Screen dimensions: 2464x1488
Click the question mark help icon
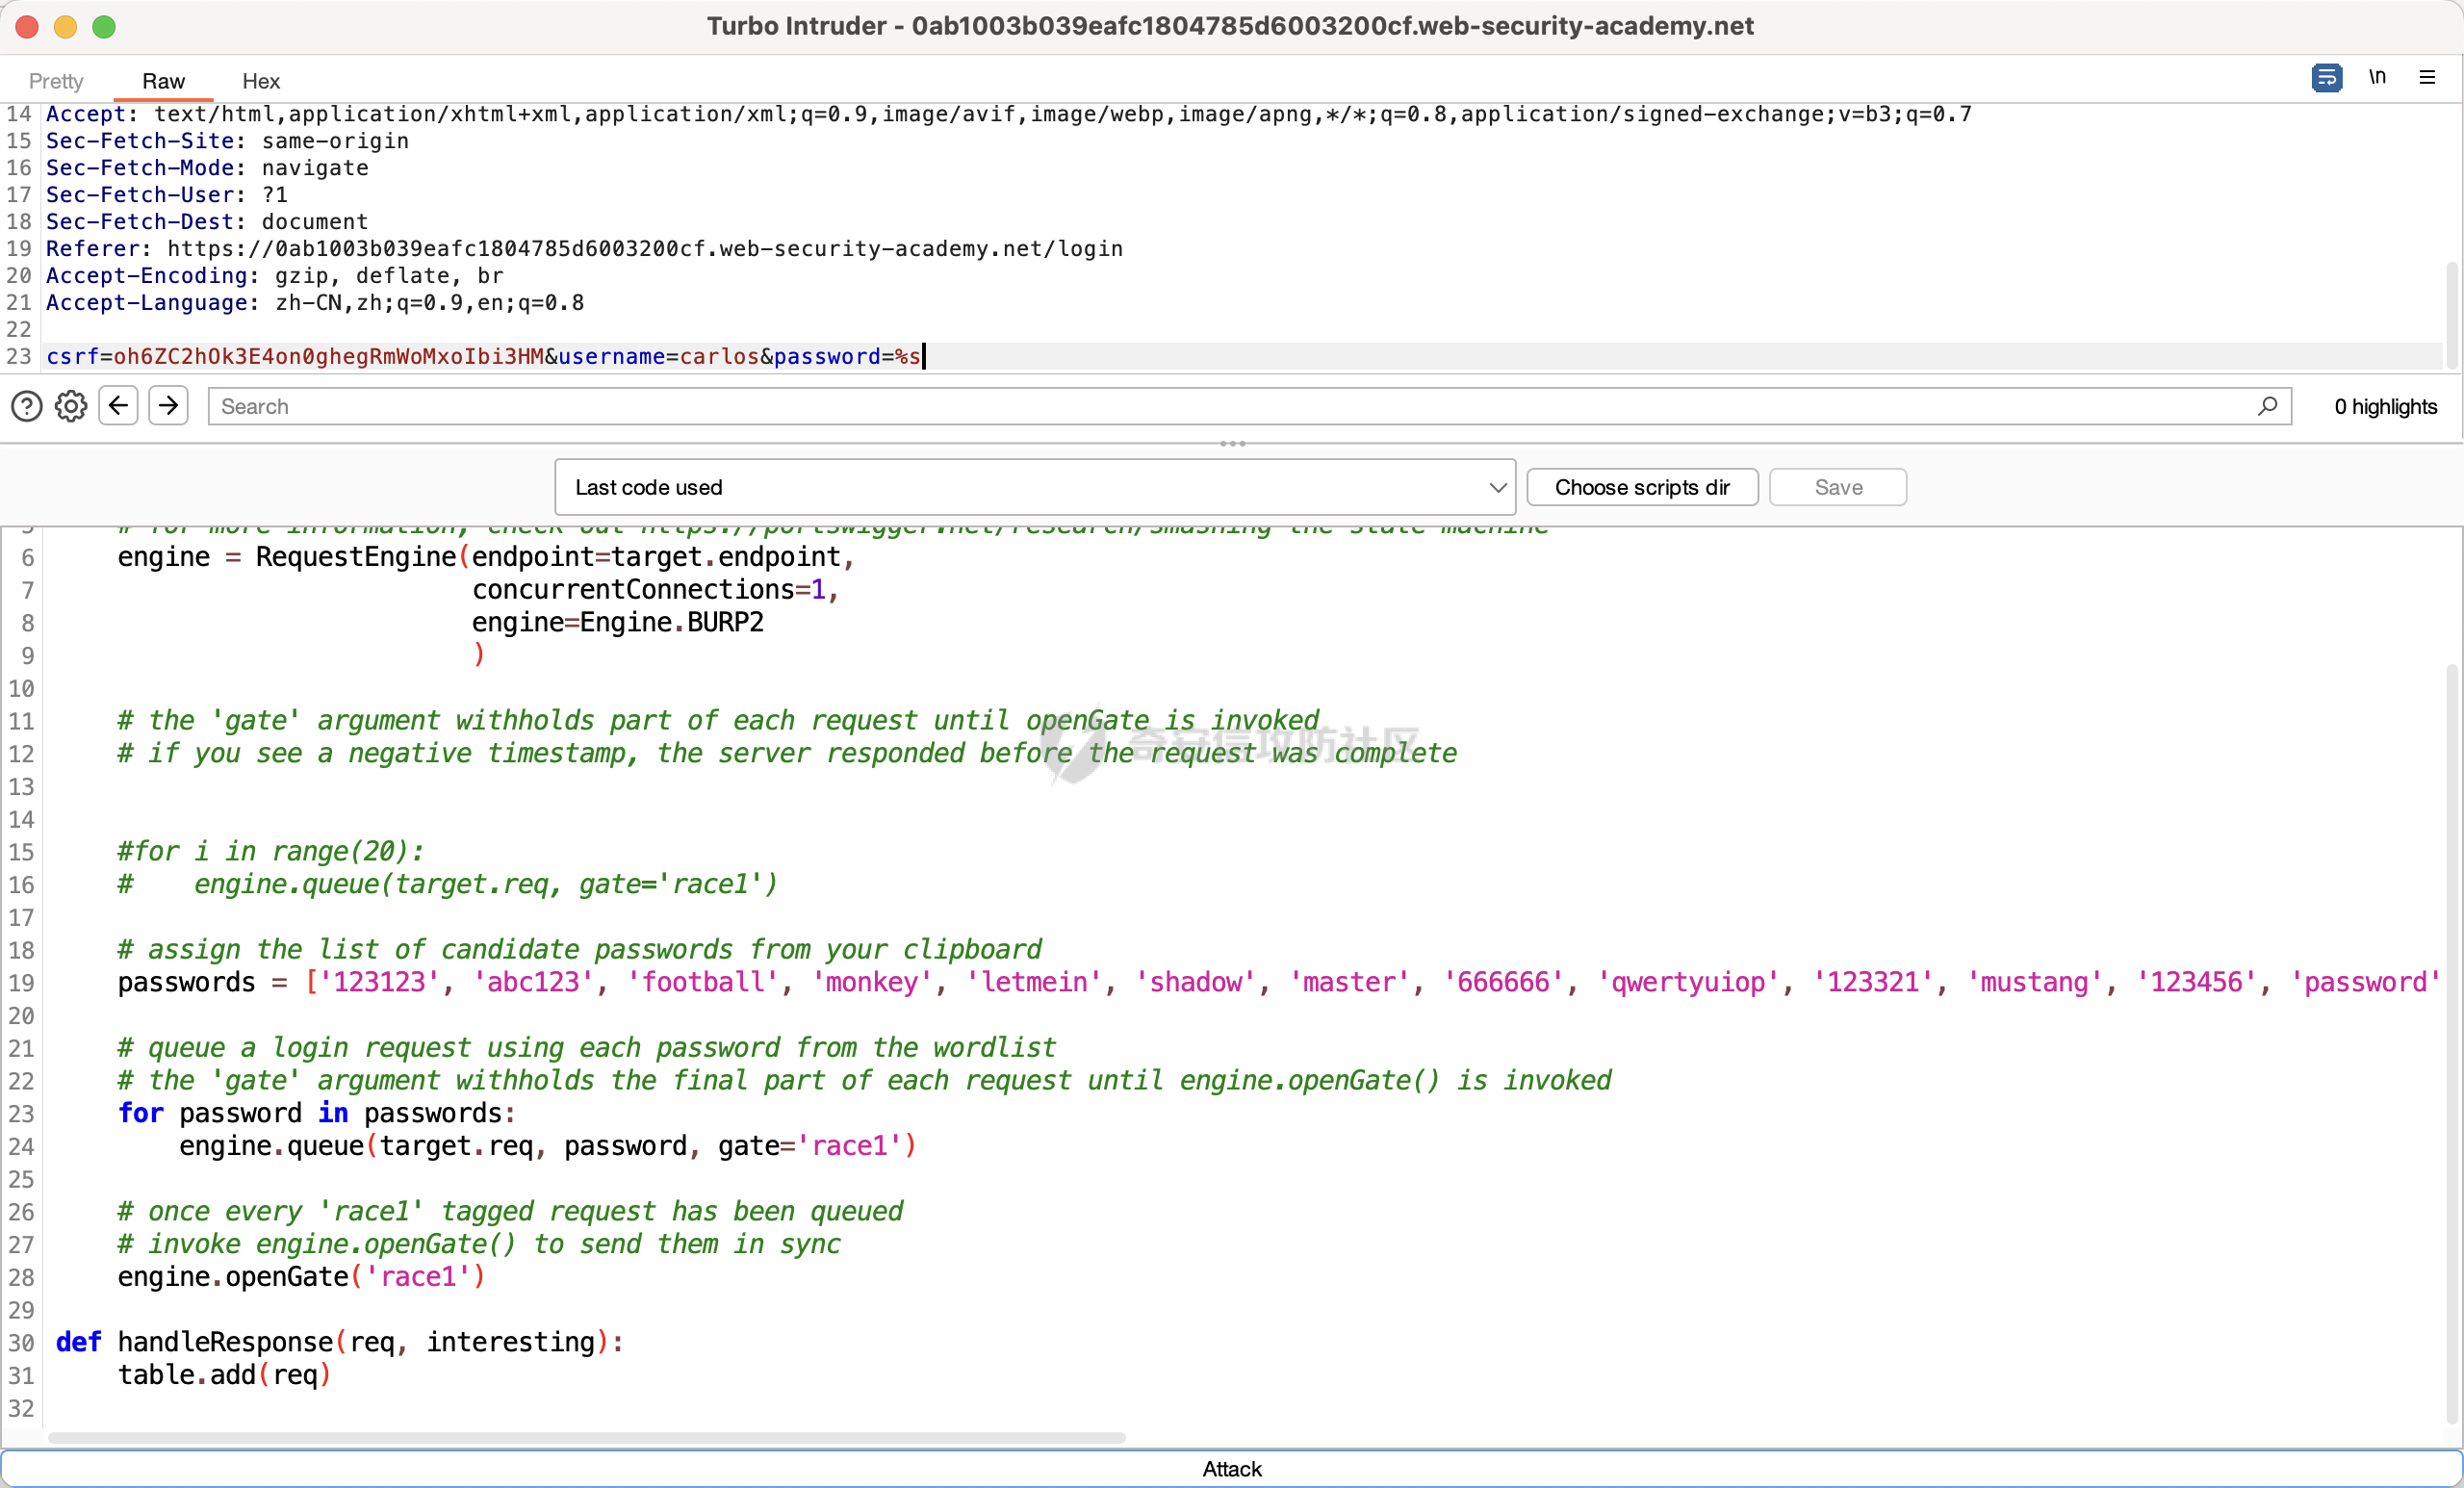pos(27,406)
